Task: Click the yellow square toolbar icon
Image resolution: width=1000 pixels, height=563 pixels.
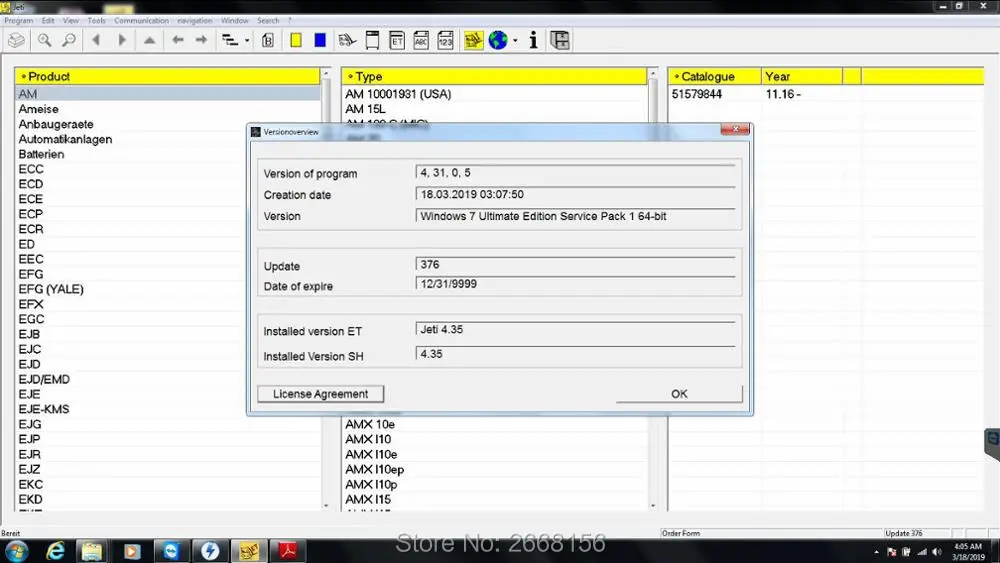Action: pos(296,40)
